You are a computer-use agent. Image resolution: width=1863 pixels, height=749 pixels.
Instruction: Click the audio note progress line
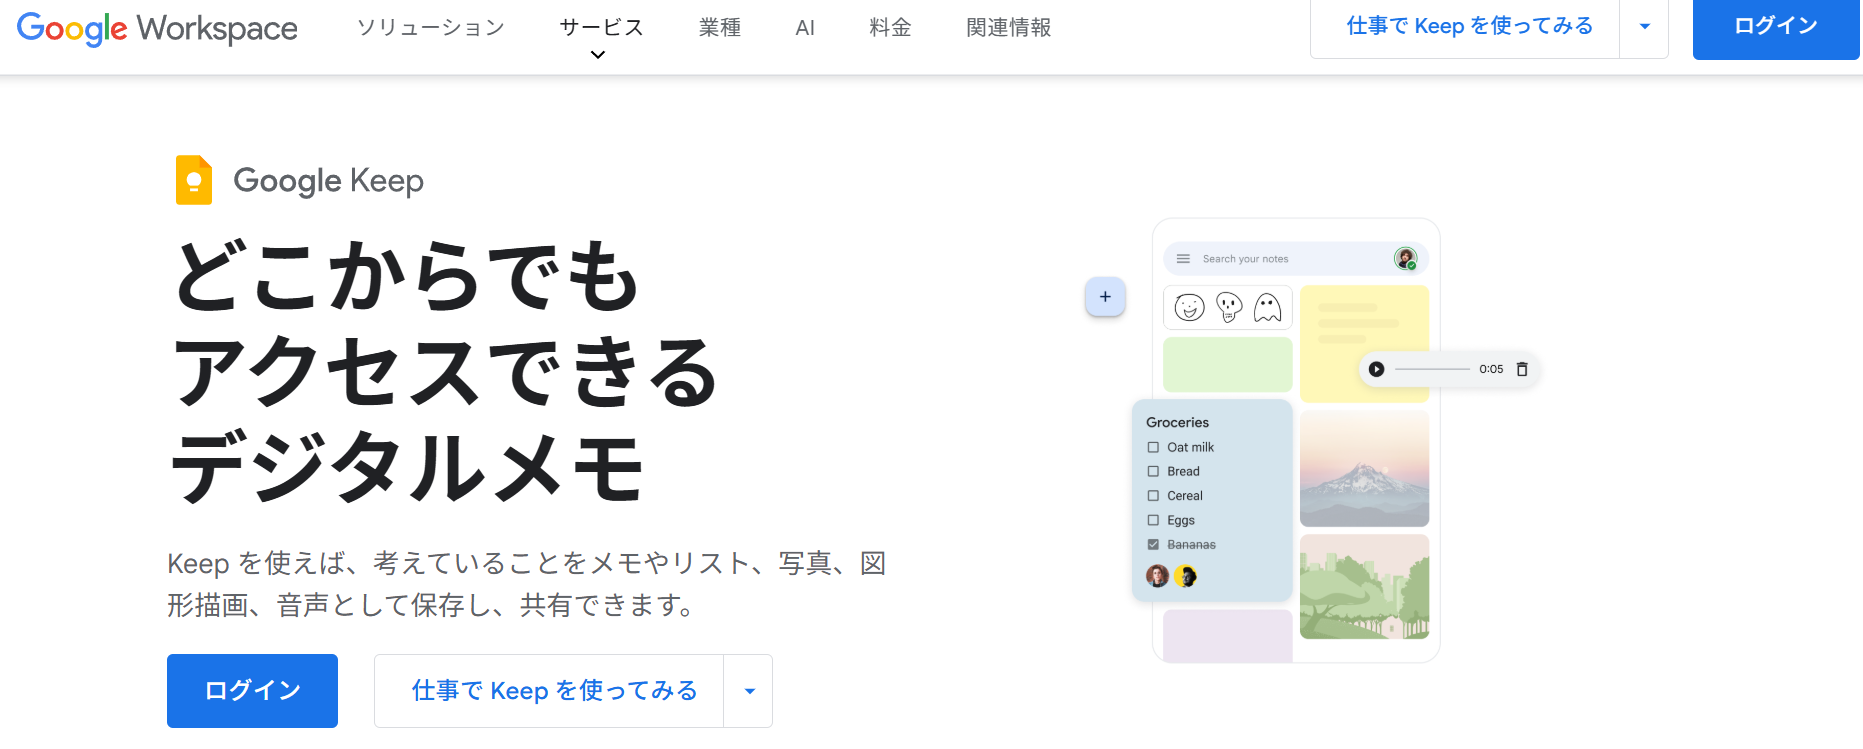[1432, 369]
